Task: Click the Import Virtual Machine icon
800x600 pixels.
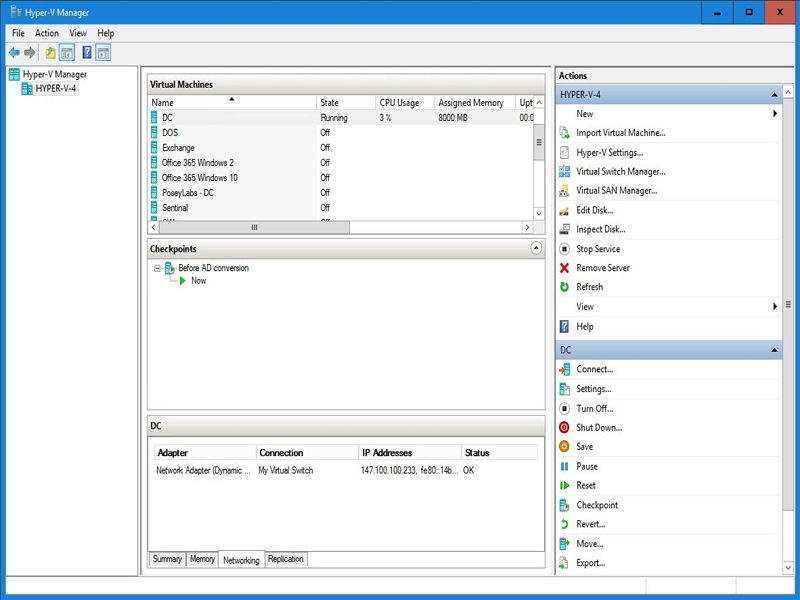Action: pyautogui.click(x=564, y=133)
